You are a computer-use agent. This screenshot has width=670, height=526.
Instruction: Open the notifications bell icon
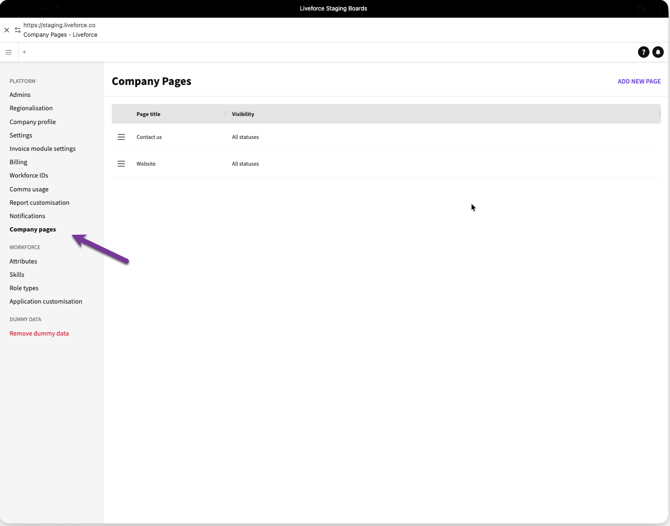(x=658, y=52)
